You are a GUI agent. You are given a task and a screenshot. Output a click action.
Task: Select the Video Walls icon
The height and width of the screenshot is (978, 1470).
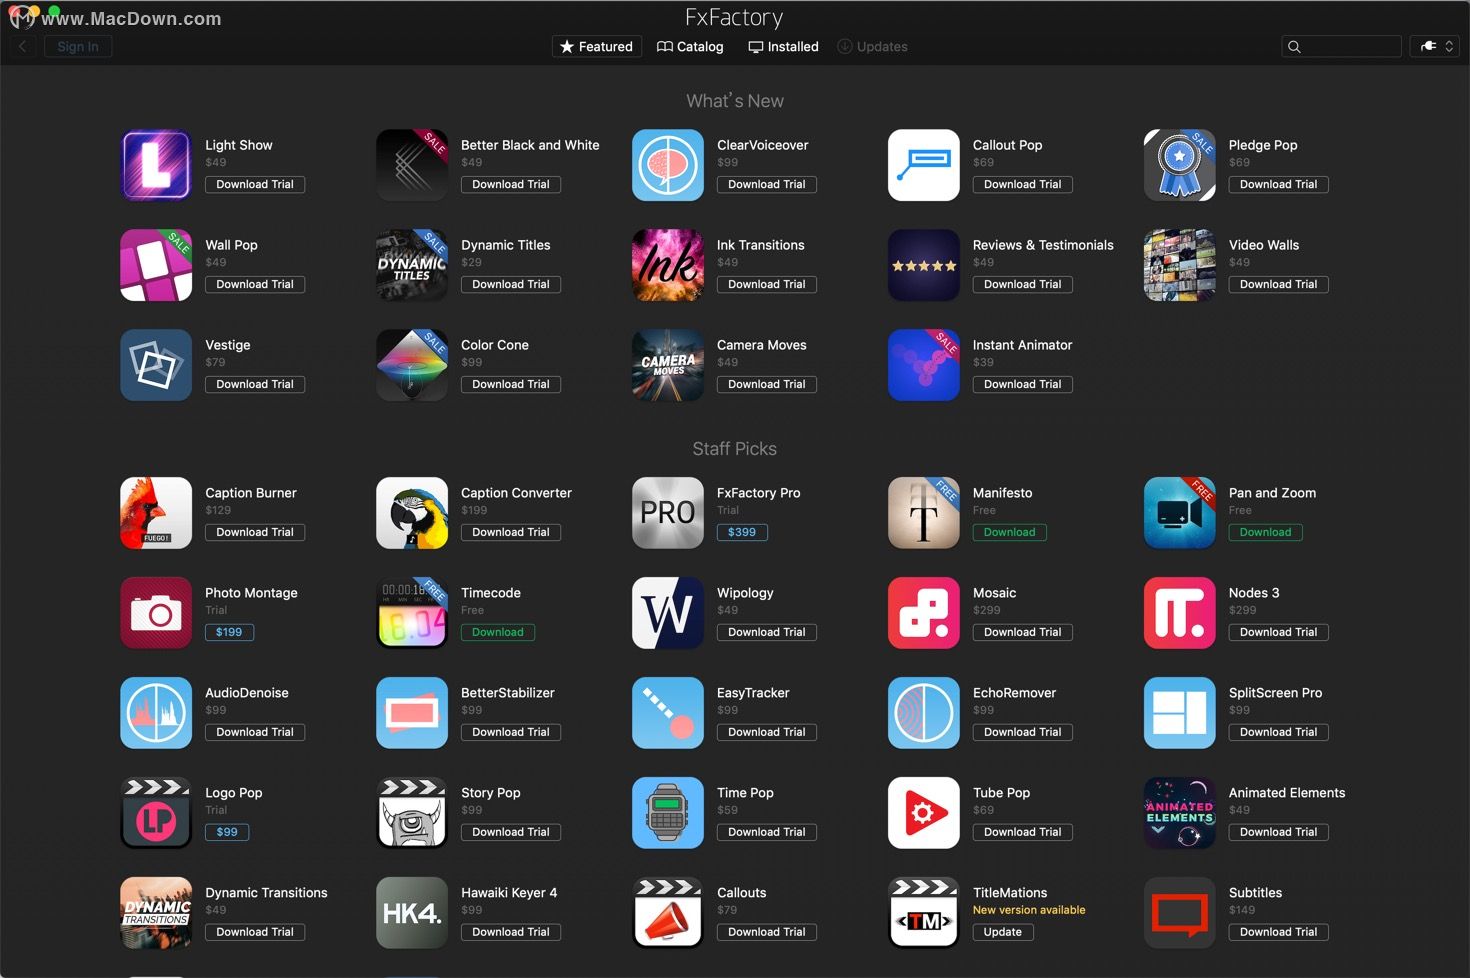coord(1180,265)
